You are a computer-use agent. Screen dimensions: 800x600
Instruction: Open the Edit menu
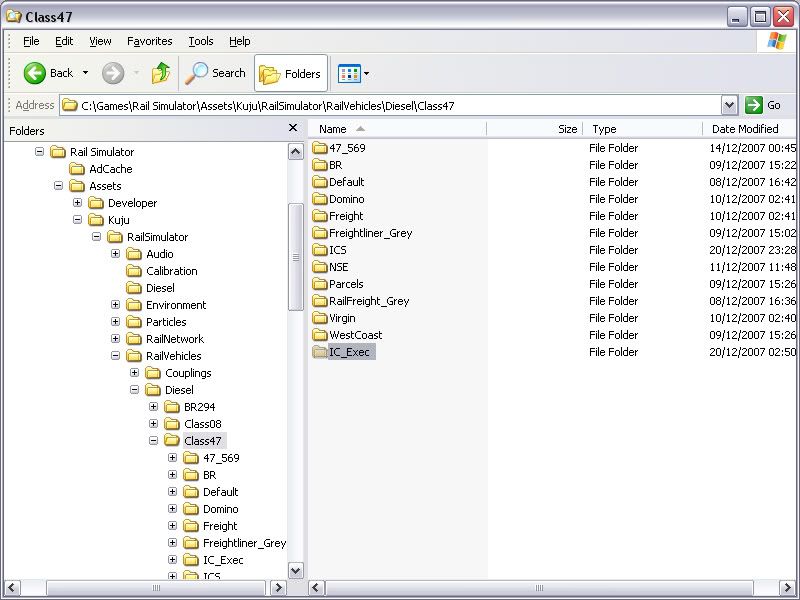click(x=64, y=41)
